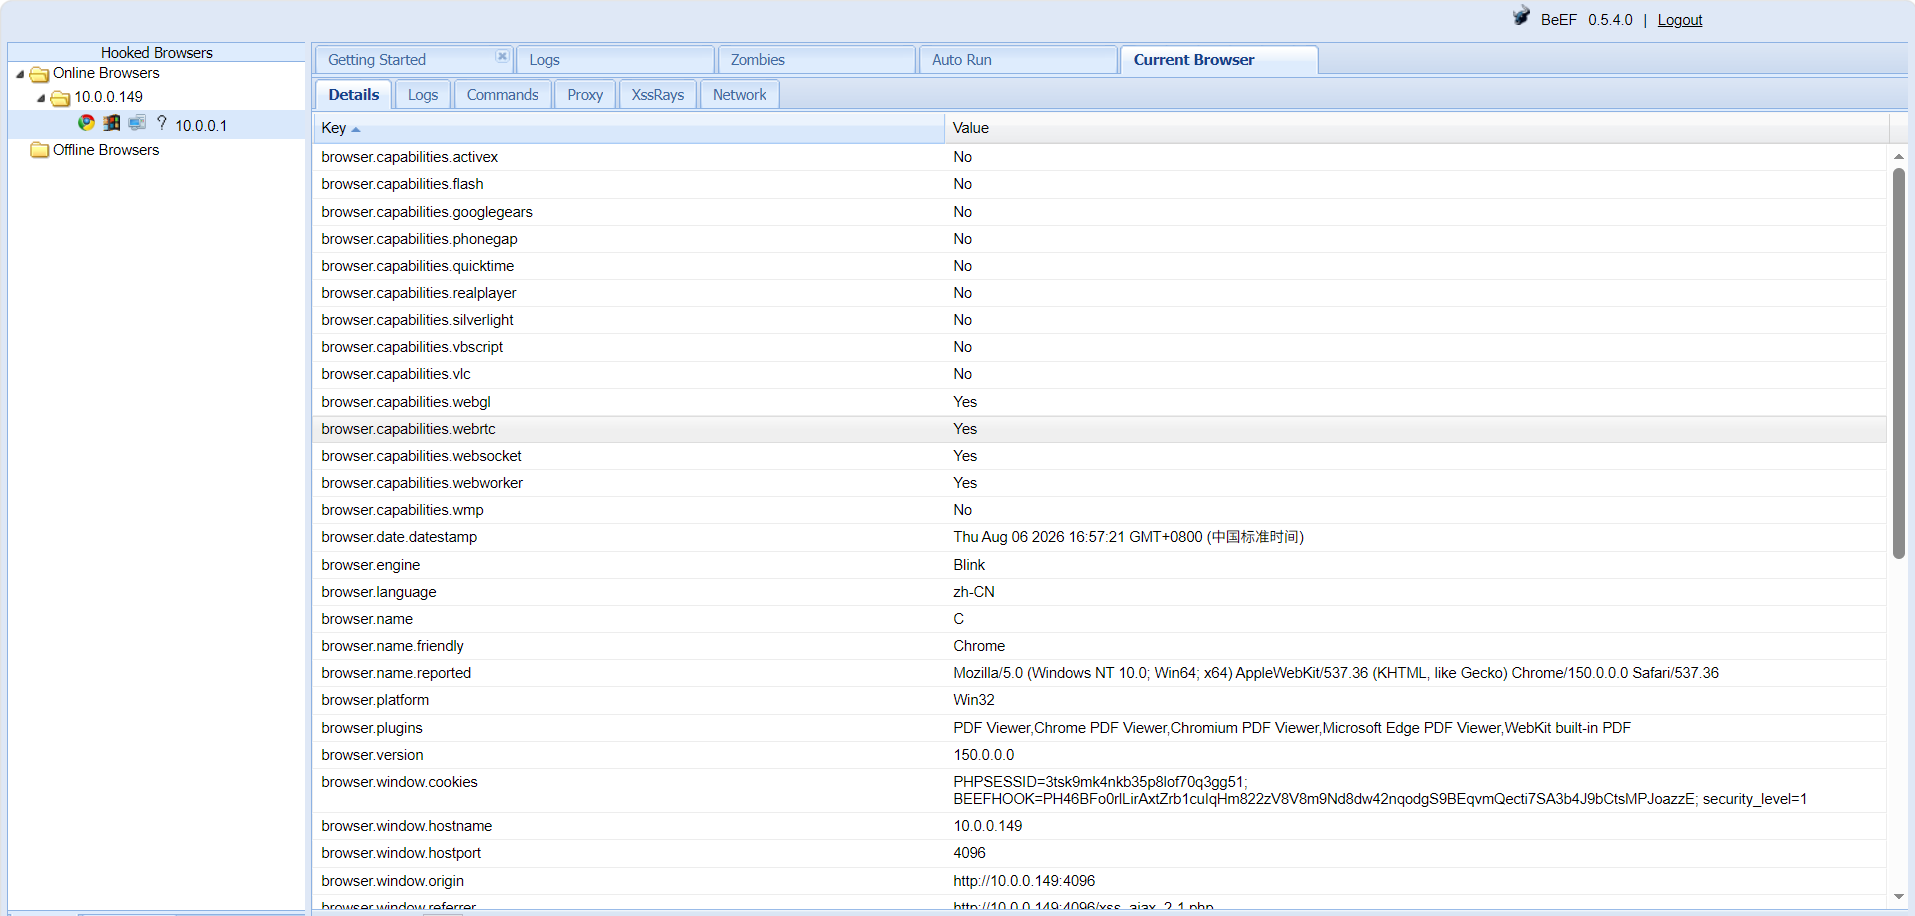This screenshot has height=916, width=1915.
Task: Click the Hooked Browsers panel header
Action: point(156,52)
